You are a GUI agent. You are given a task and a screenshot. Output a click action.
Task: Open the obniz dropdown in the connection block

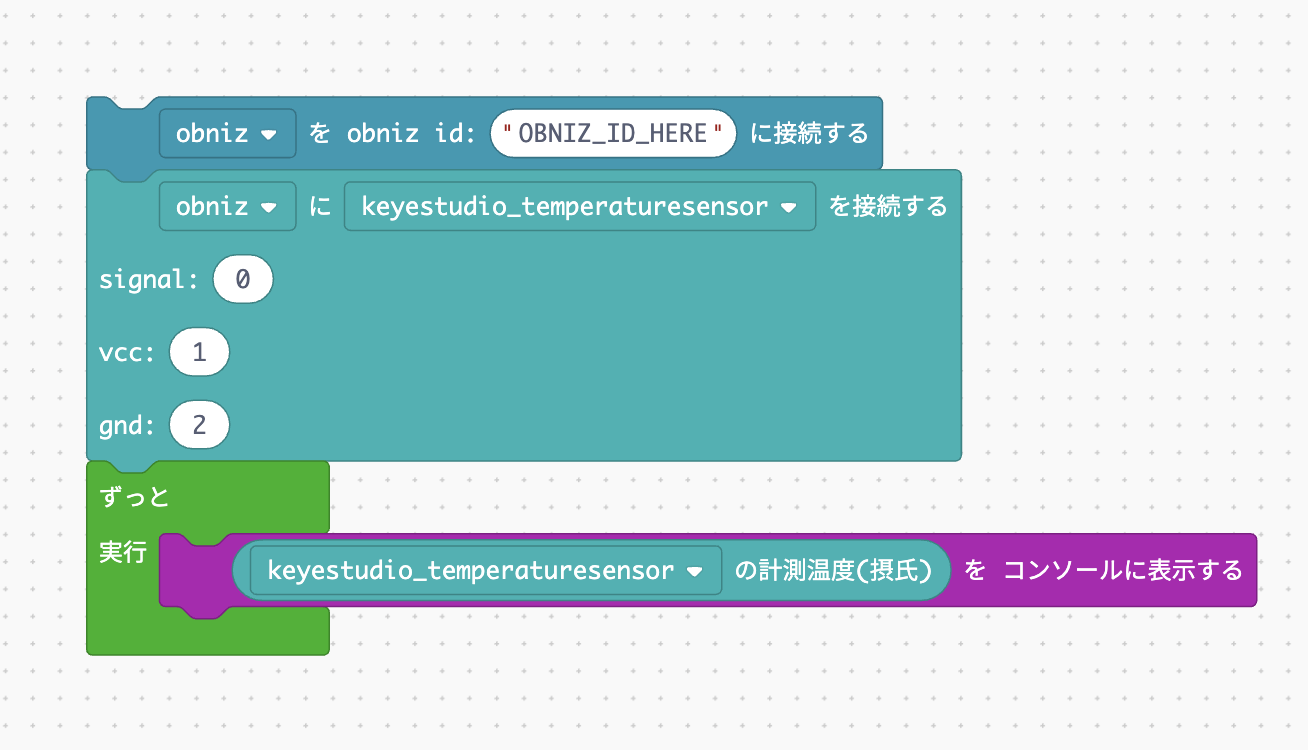tap(226, 132)
